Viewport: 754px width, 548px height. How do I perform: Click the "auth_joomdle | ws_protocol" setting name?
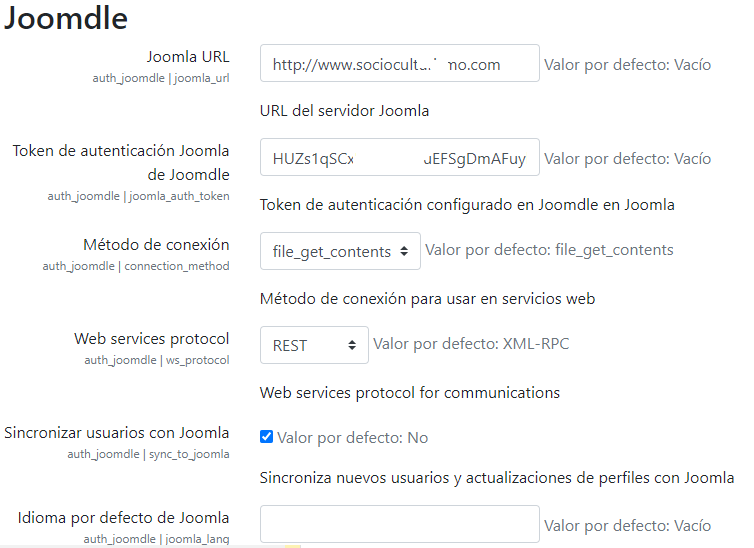point(157,360)
